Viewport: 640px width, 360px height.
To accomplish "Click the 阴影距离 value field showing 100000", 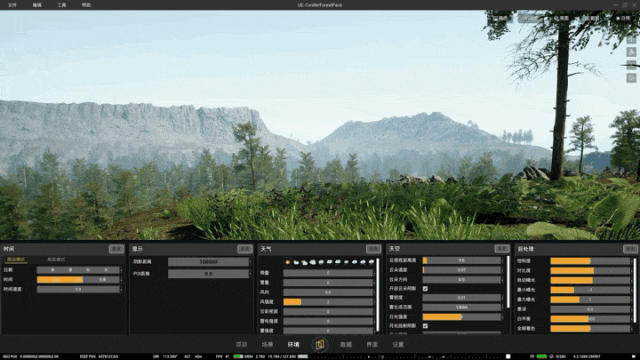I will click(208, 262).
